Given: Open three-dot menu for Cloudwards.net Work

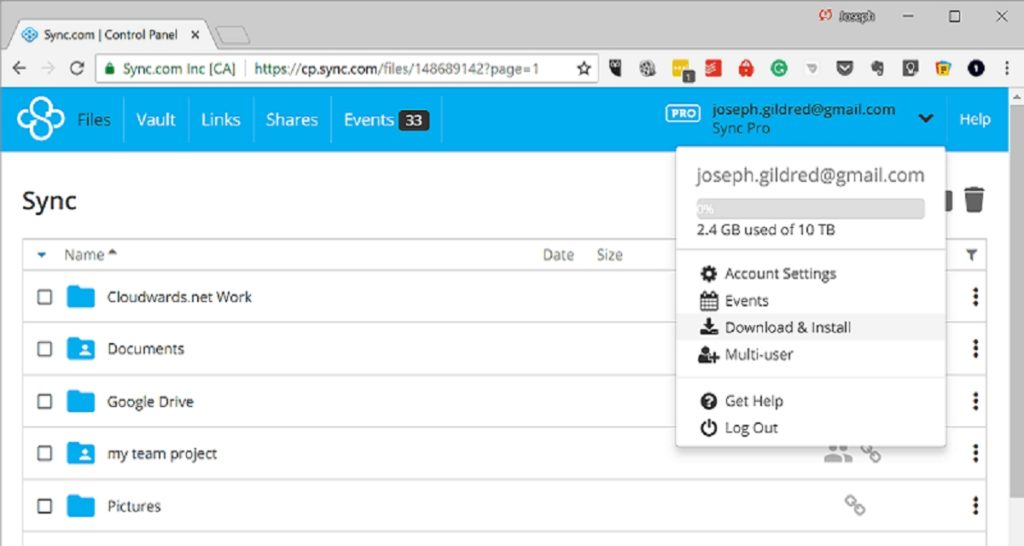Looking at the screenshot, I should 975,297.
